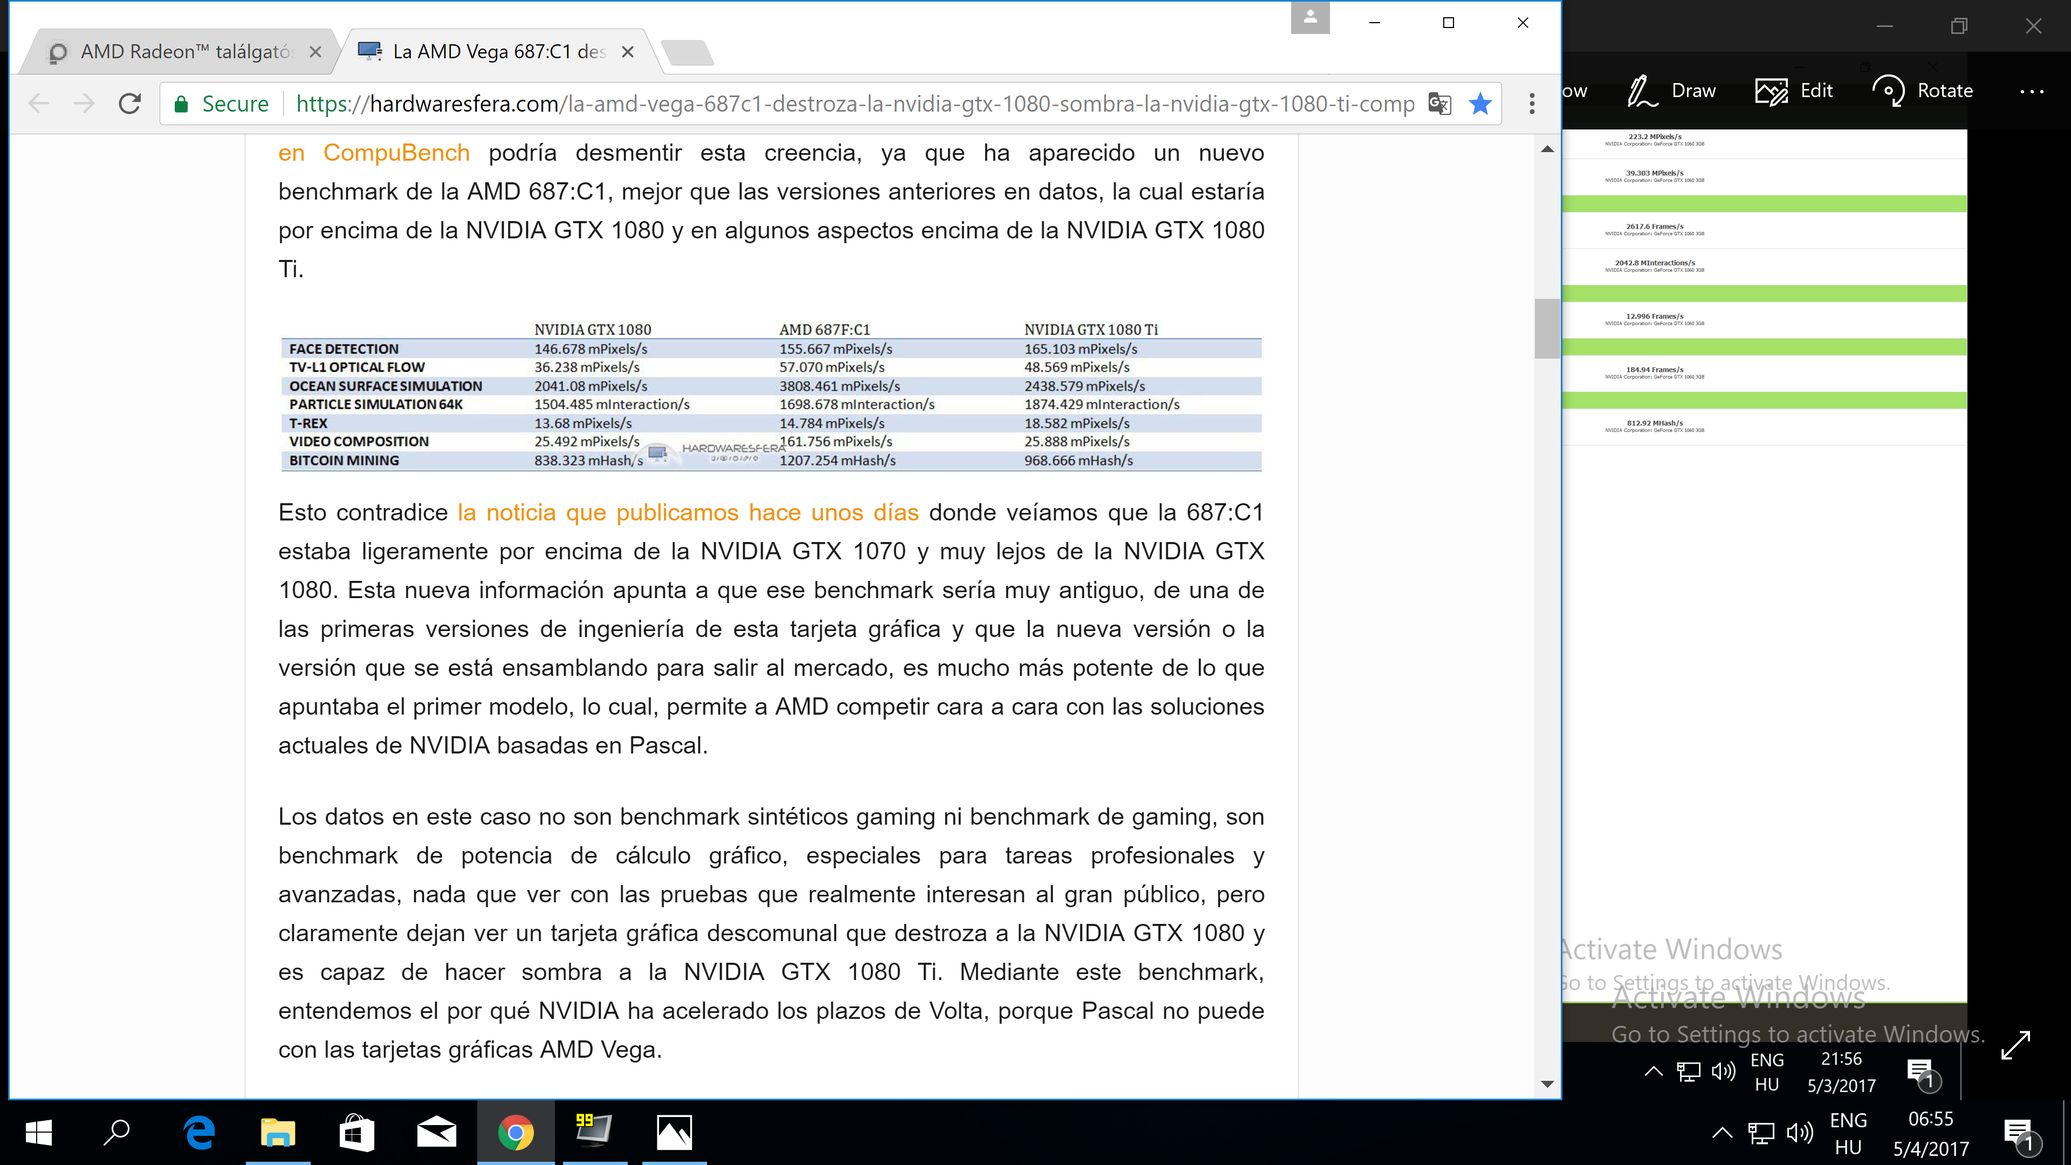Click the 'BITCOIN MINING' table row label
Screen dimensions: 2071x1165
(344, 461)
